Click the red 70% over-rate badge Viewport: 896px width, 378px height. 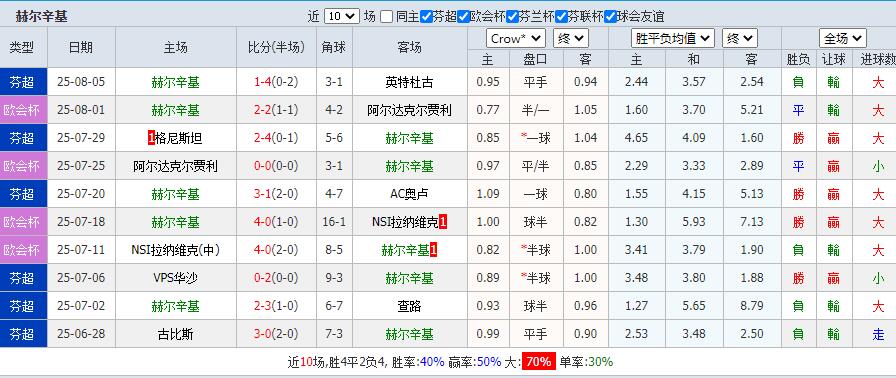coord(539,361)
